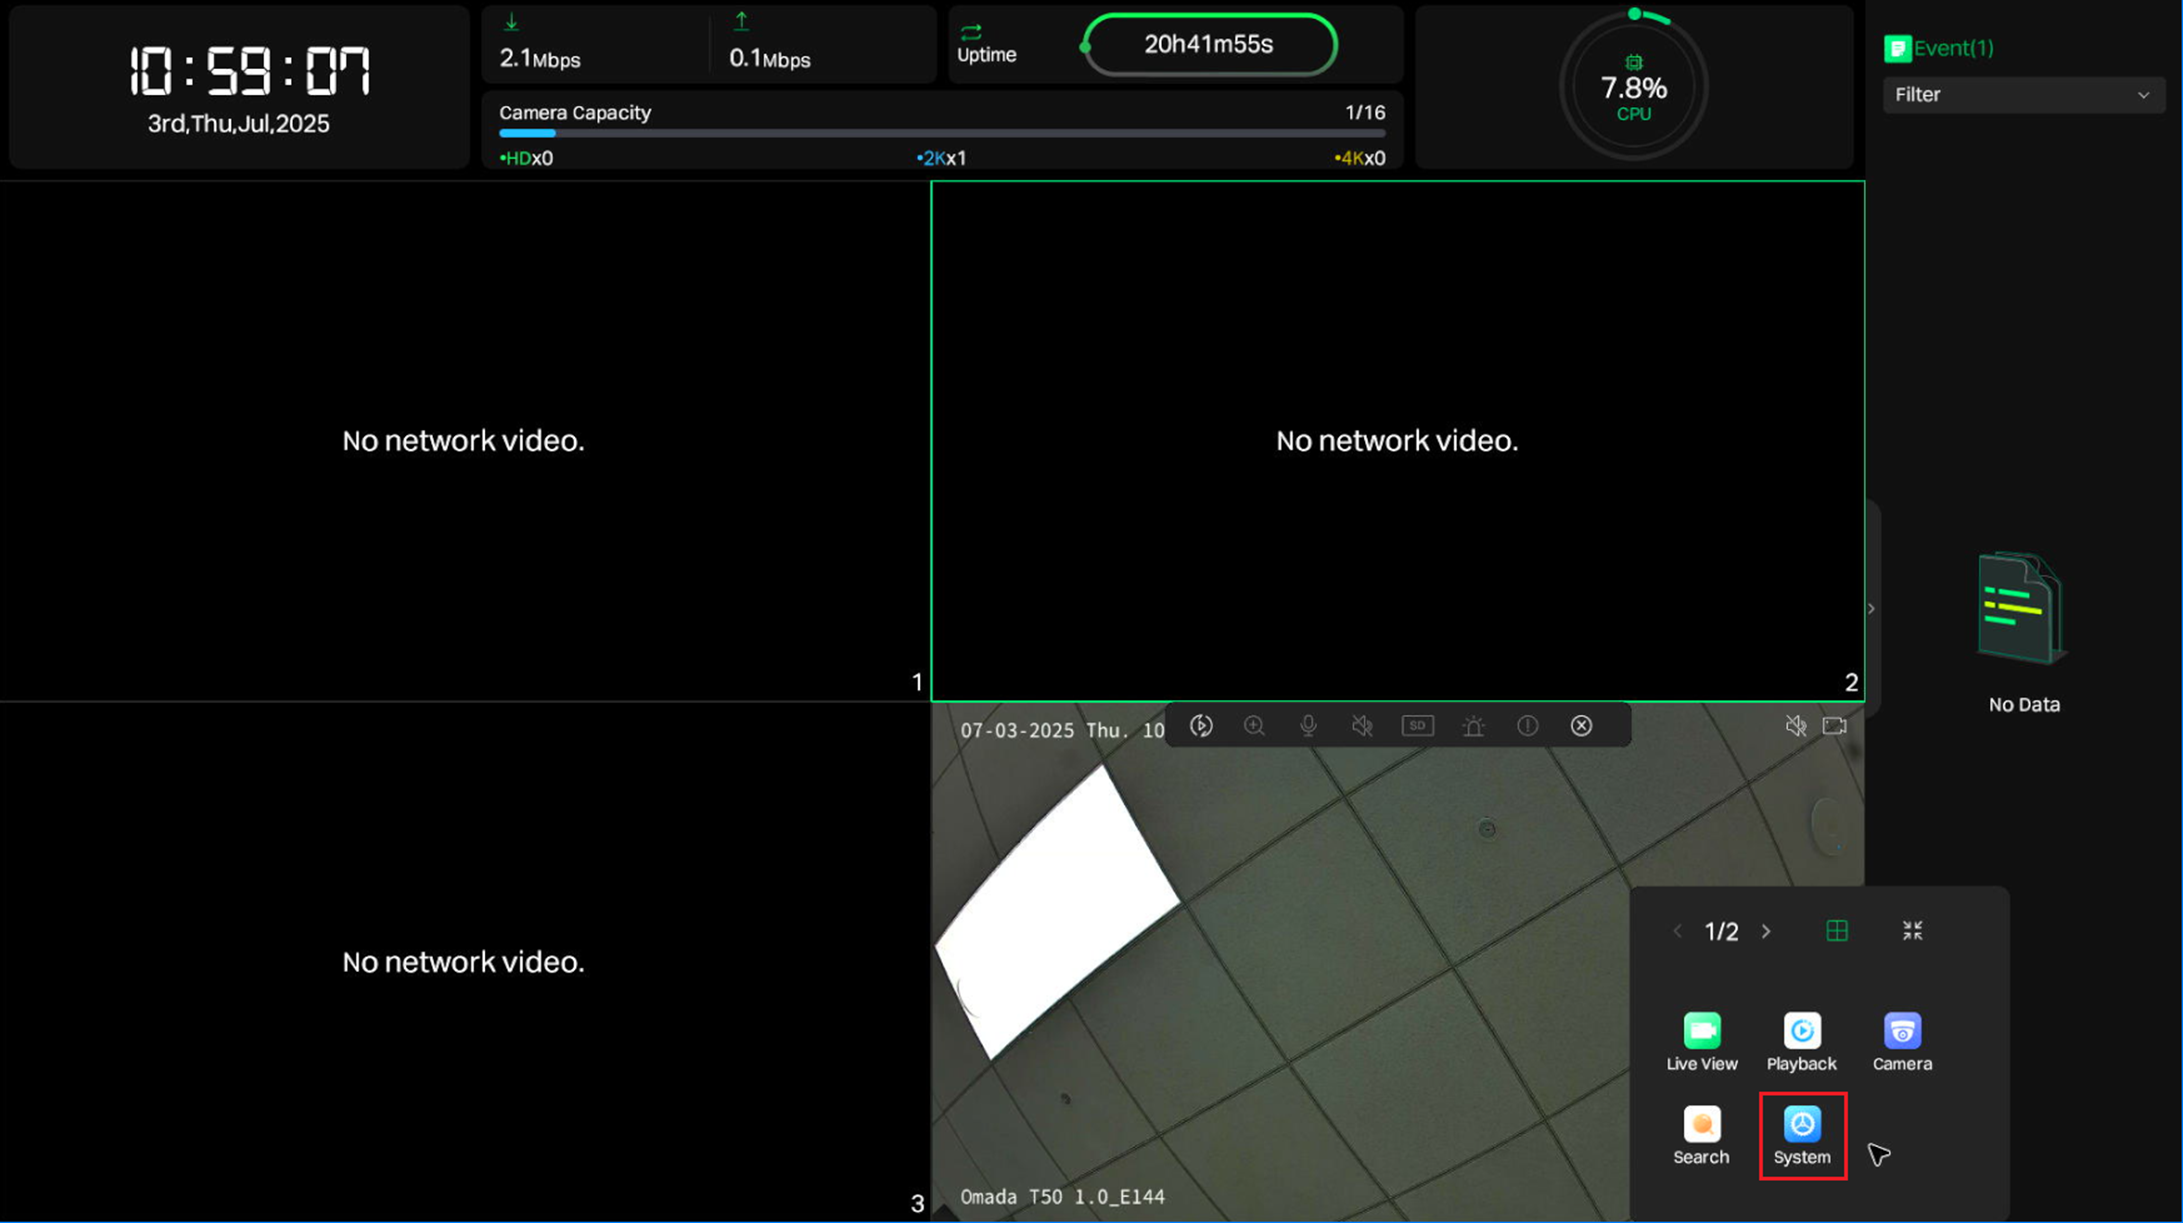Close channel with the X icon

tap(1581, 726)
